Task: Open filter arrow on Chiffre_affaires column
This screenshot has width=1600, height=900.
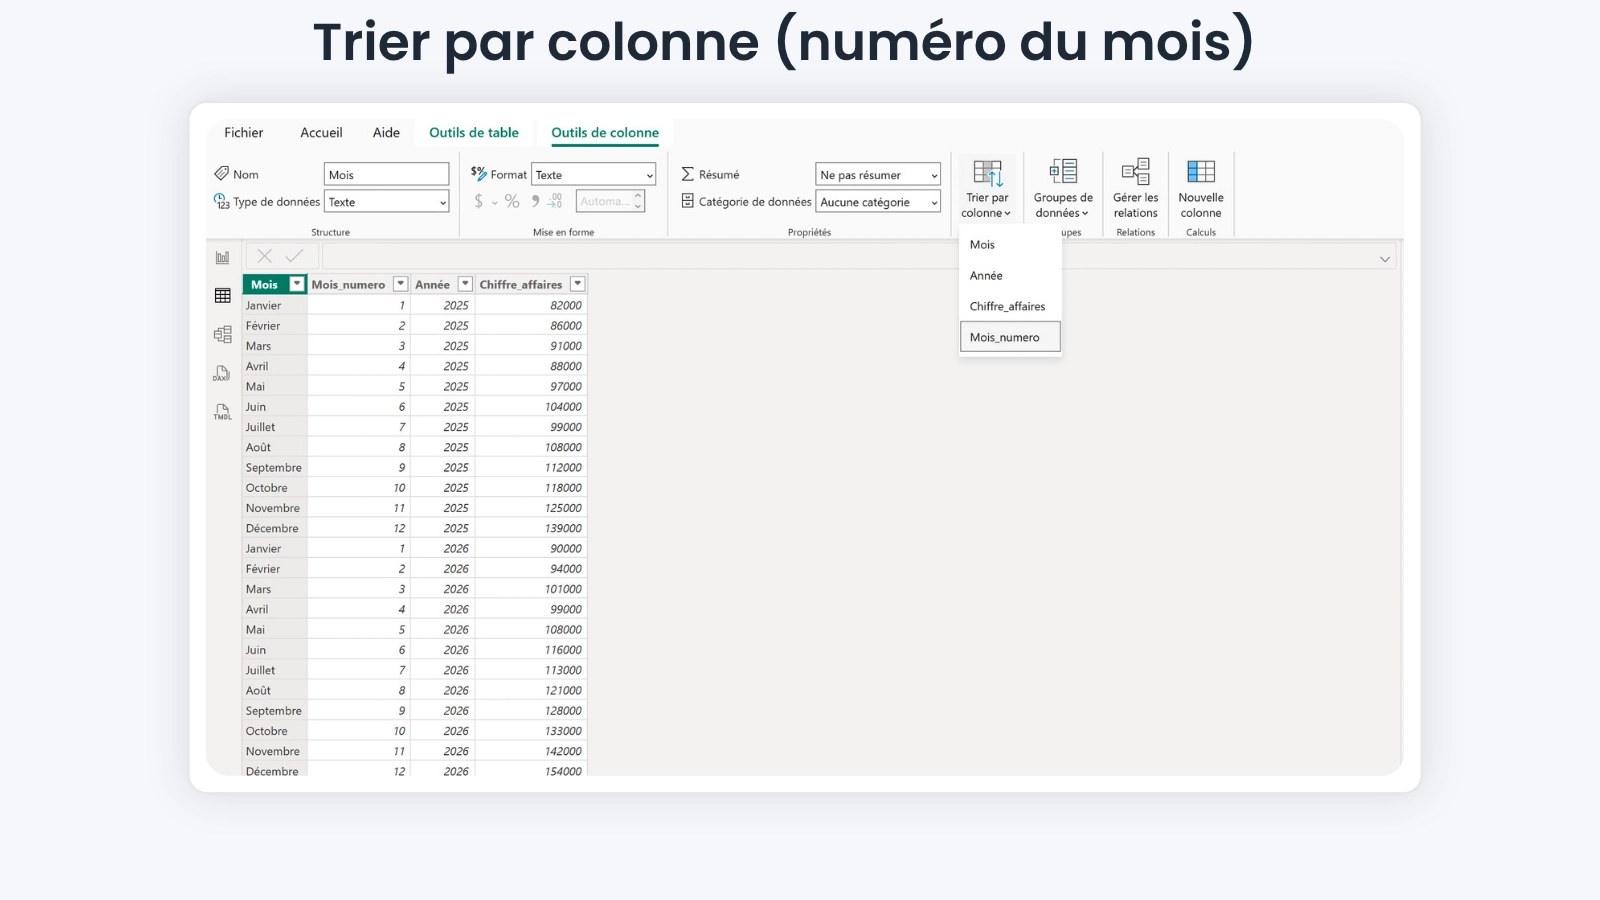Action: [x=577, y=284]
